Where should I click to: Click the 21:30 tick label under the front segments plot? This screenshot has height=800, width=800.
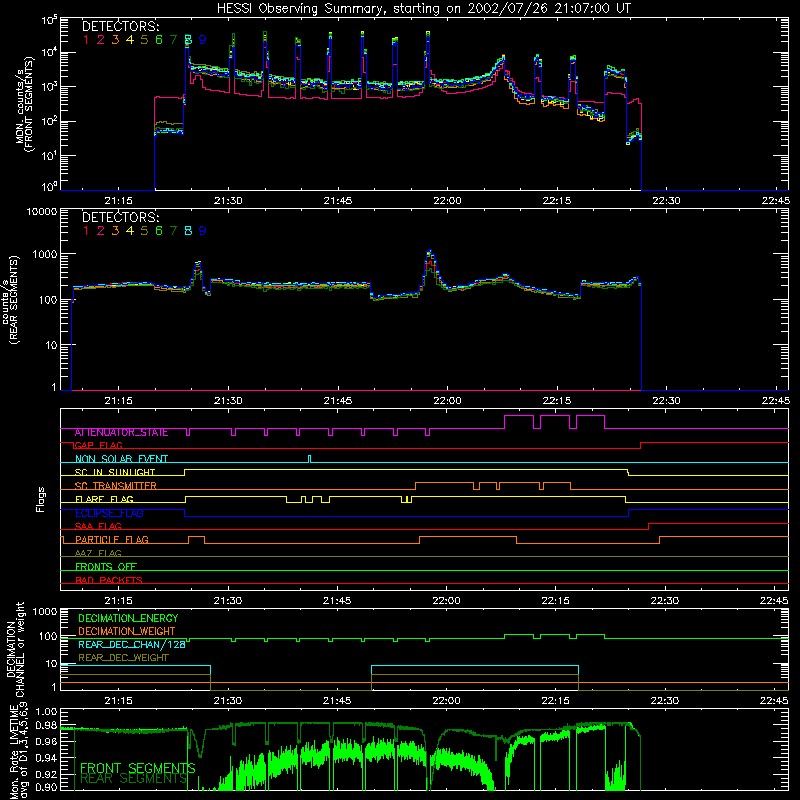pos(228,201)
